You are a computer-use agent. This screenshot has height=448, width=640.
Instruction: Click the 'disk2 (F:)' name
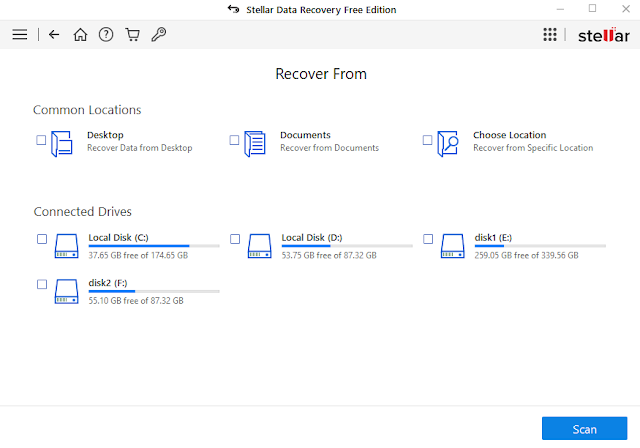coord(108,283)
